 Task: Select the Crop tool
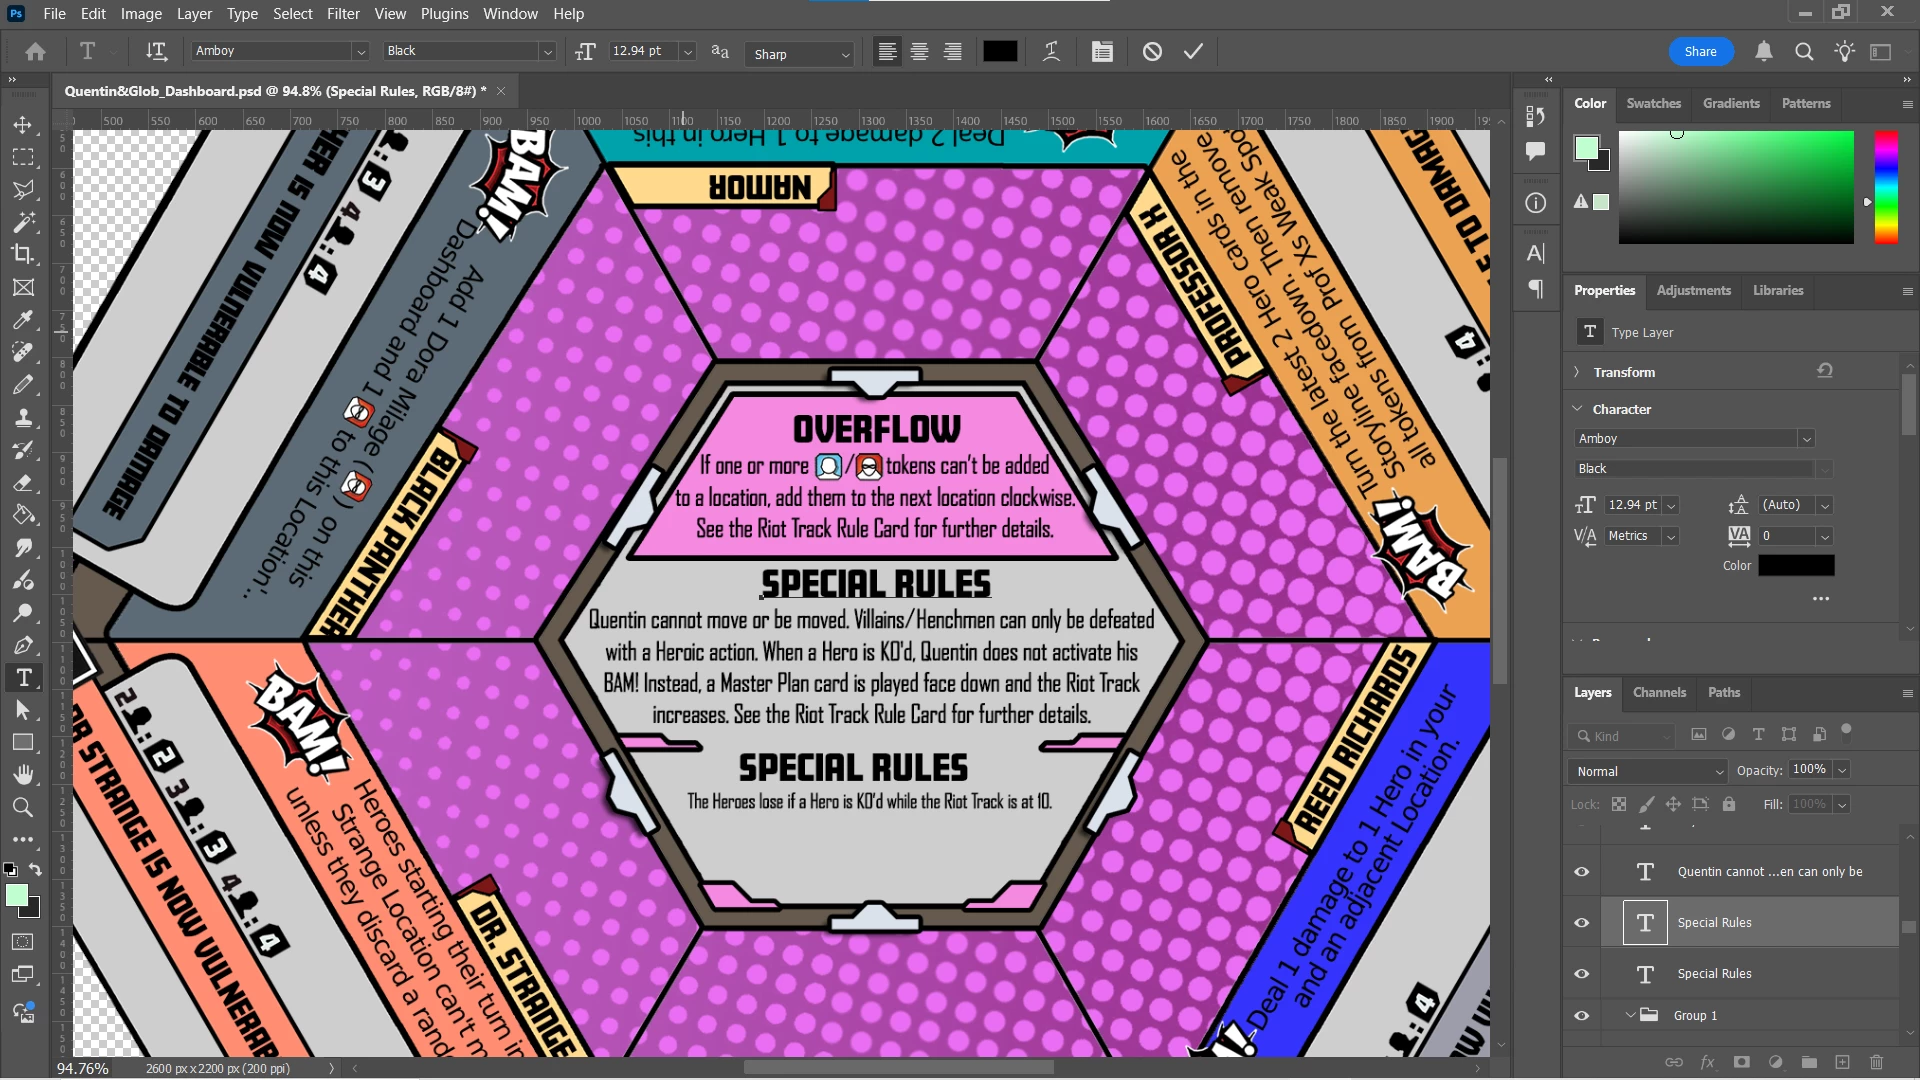point(22,254)
